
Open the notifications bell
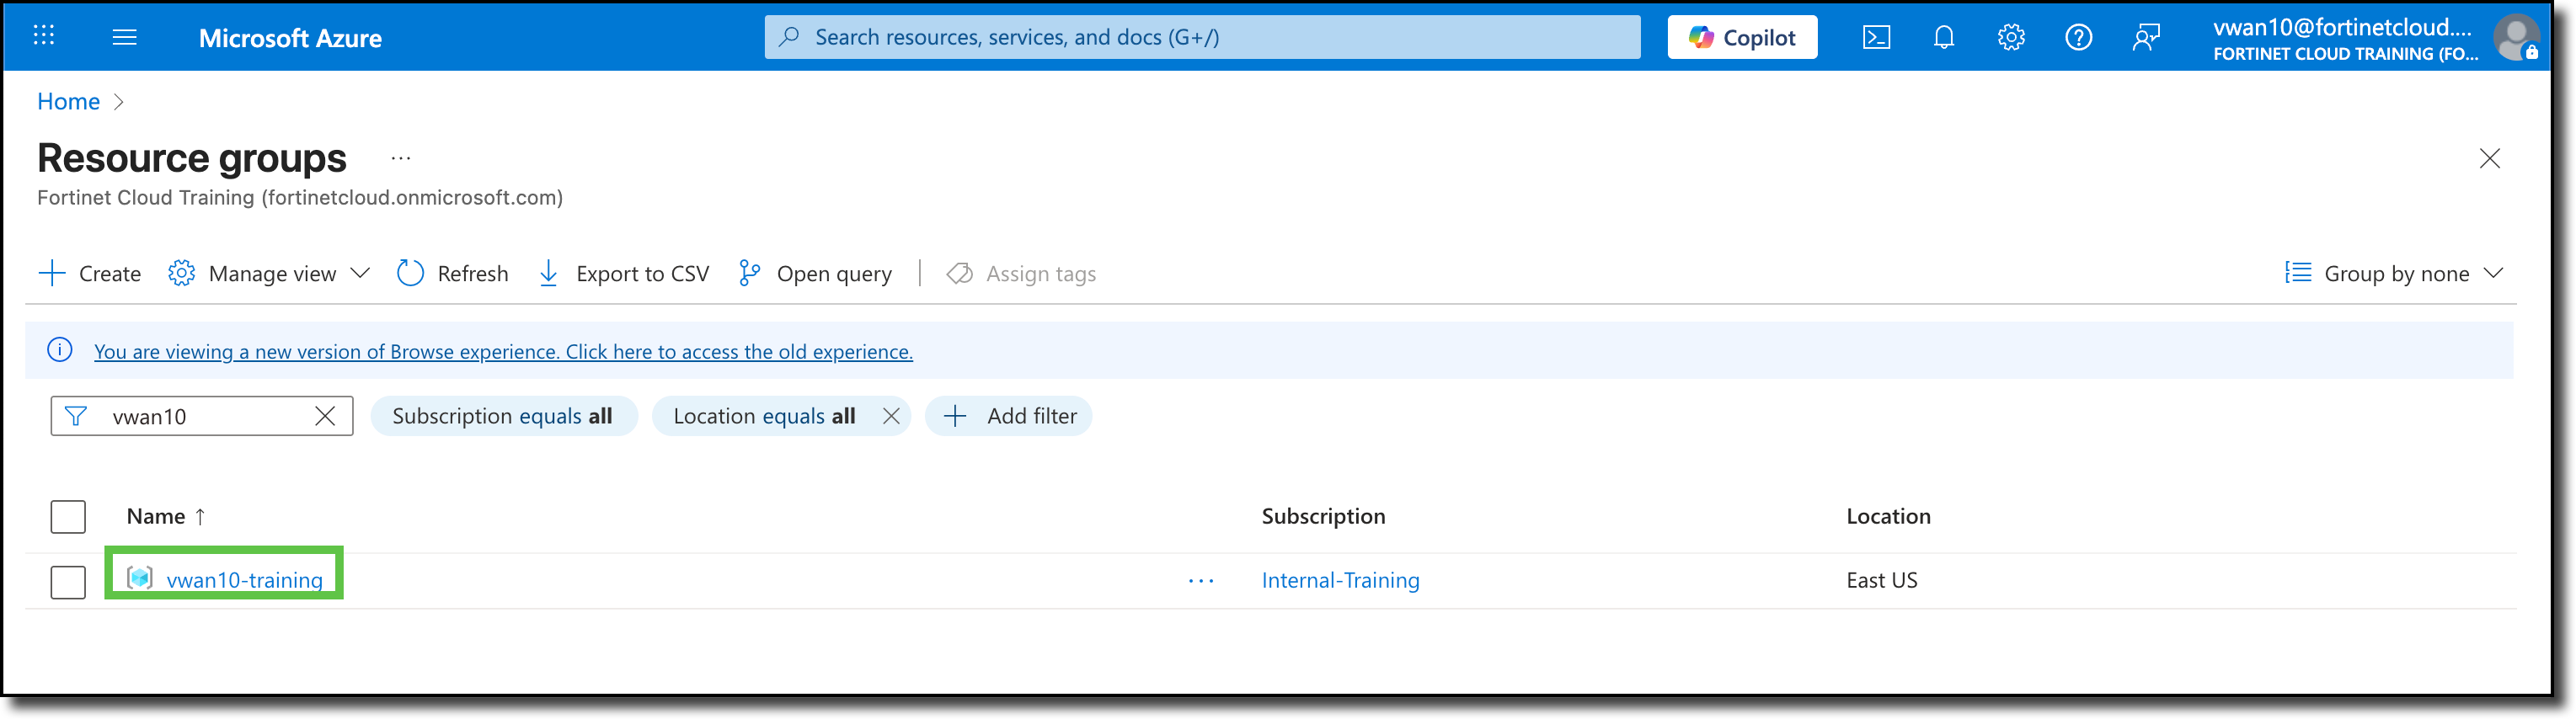click(1943, 38)
